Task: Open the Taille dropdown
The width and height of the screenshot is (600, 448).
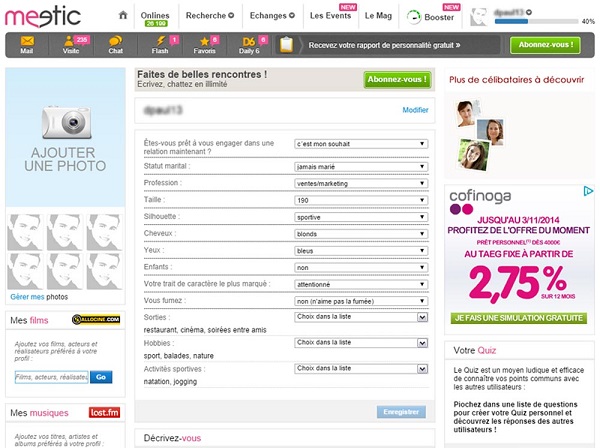Action: click(361, 200)
